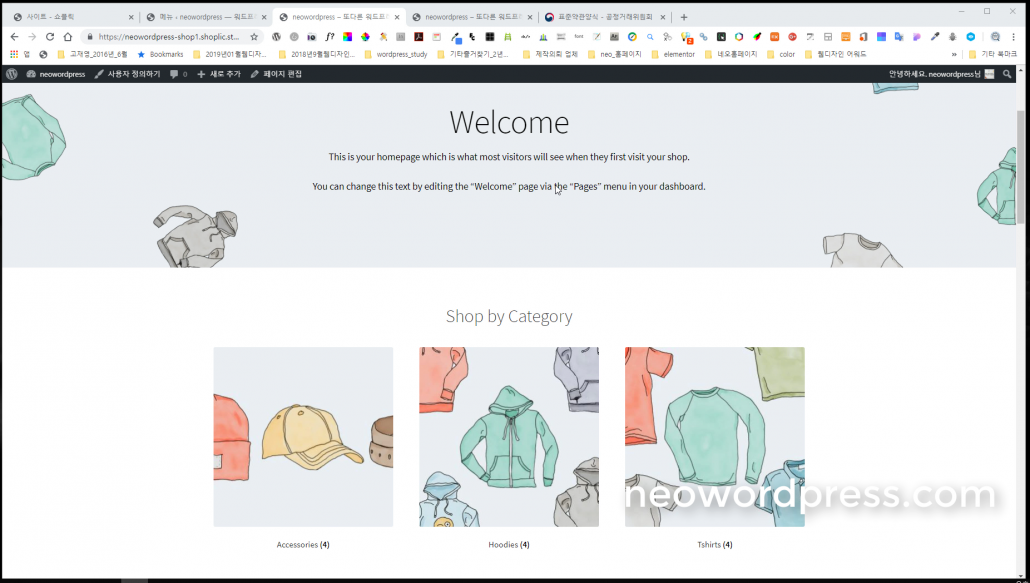
Task: Click the Apps grid shortcut in bookmarks bar
Action: pos(14,54)
